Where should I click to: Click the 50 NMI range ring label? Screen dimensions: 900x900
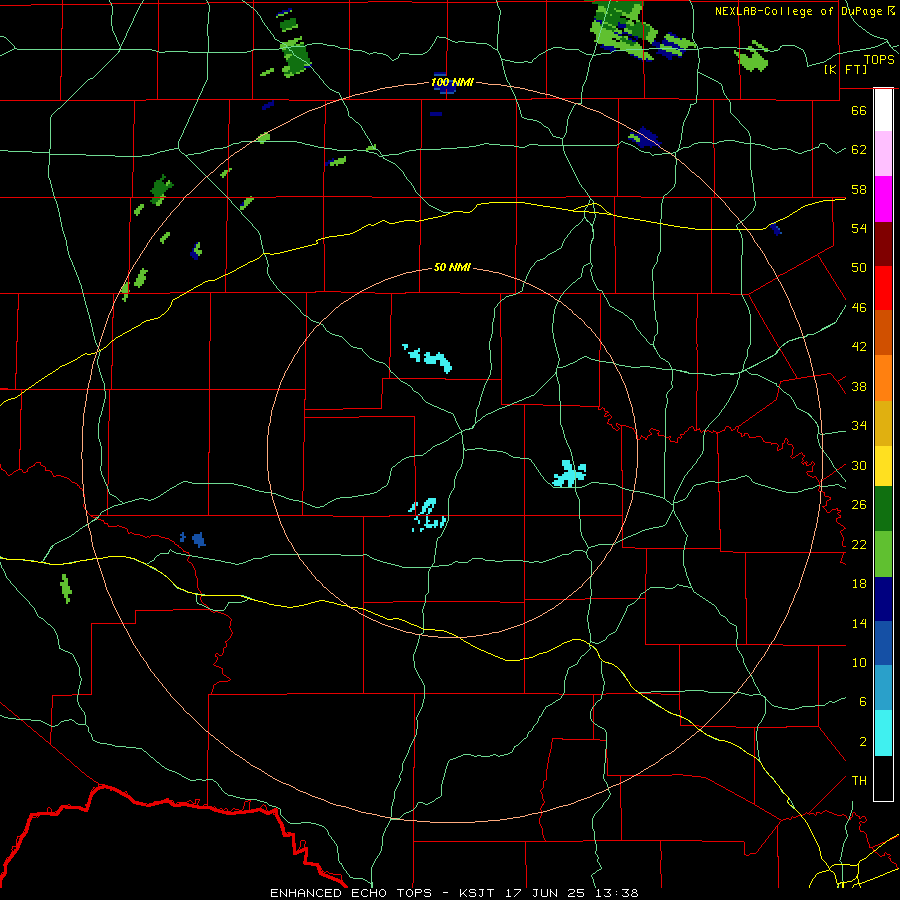[x=452, y=267]
